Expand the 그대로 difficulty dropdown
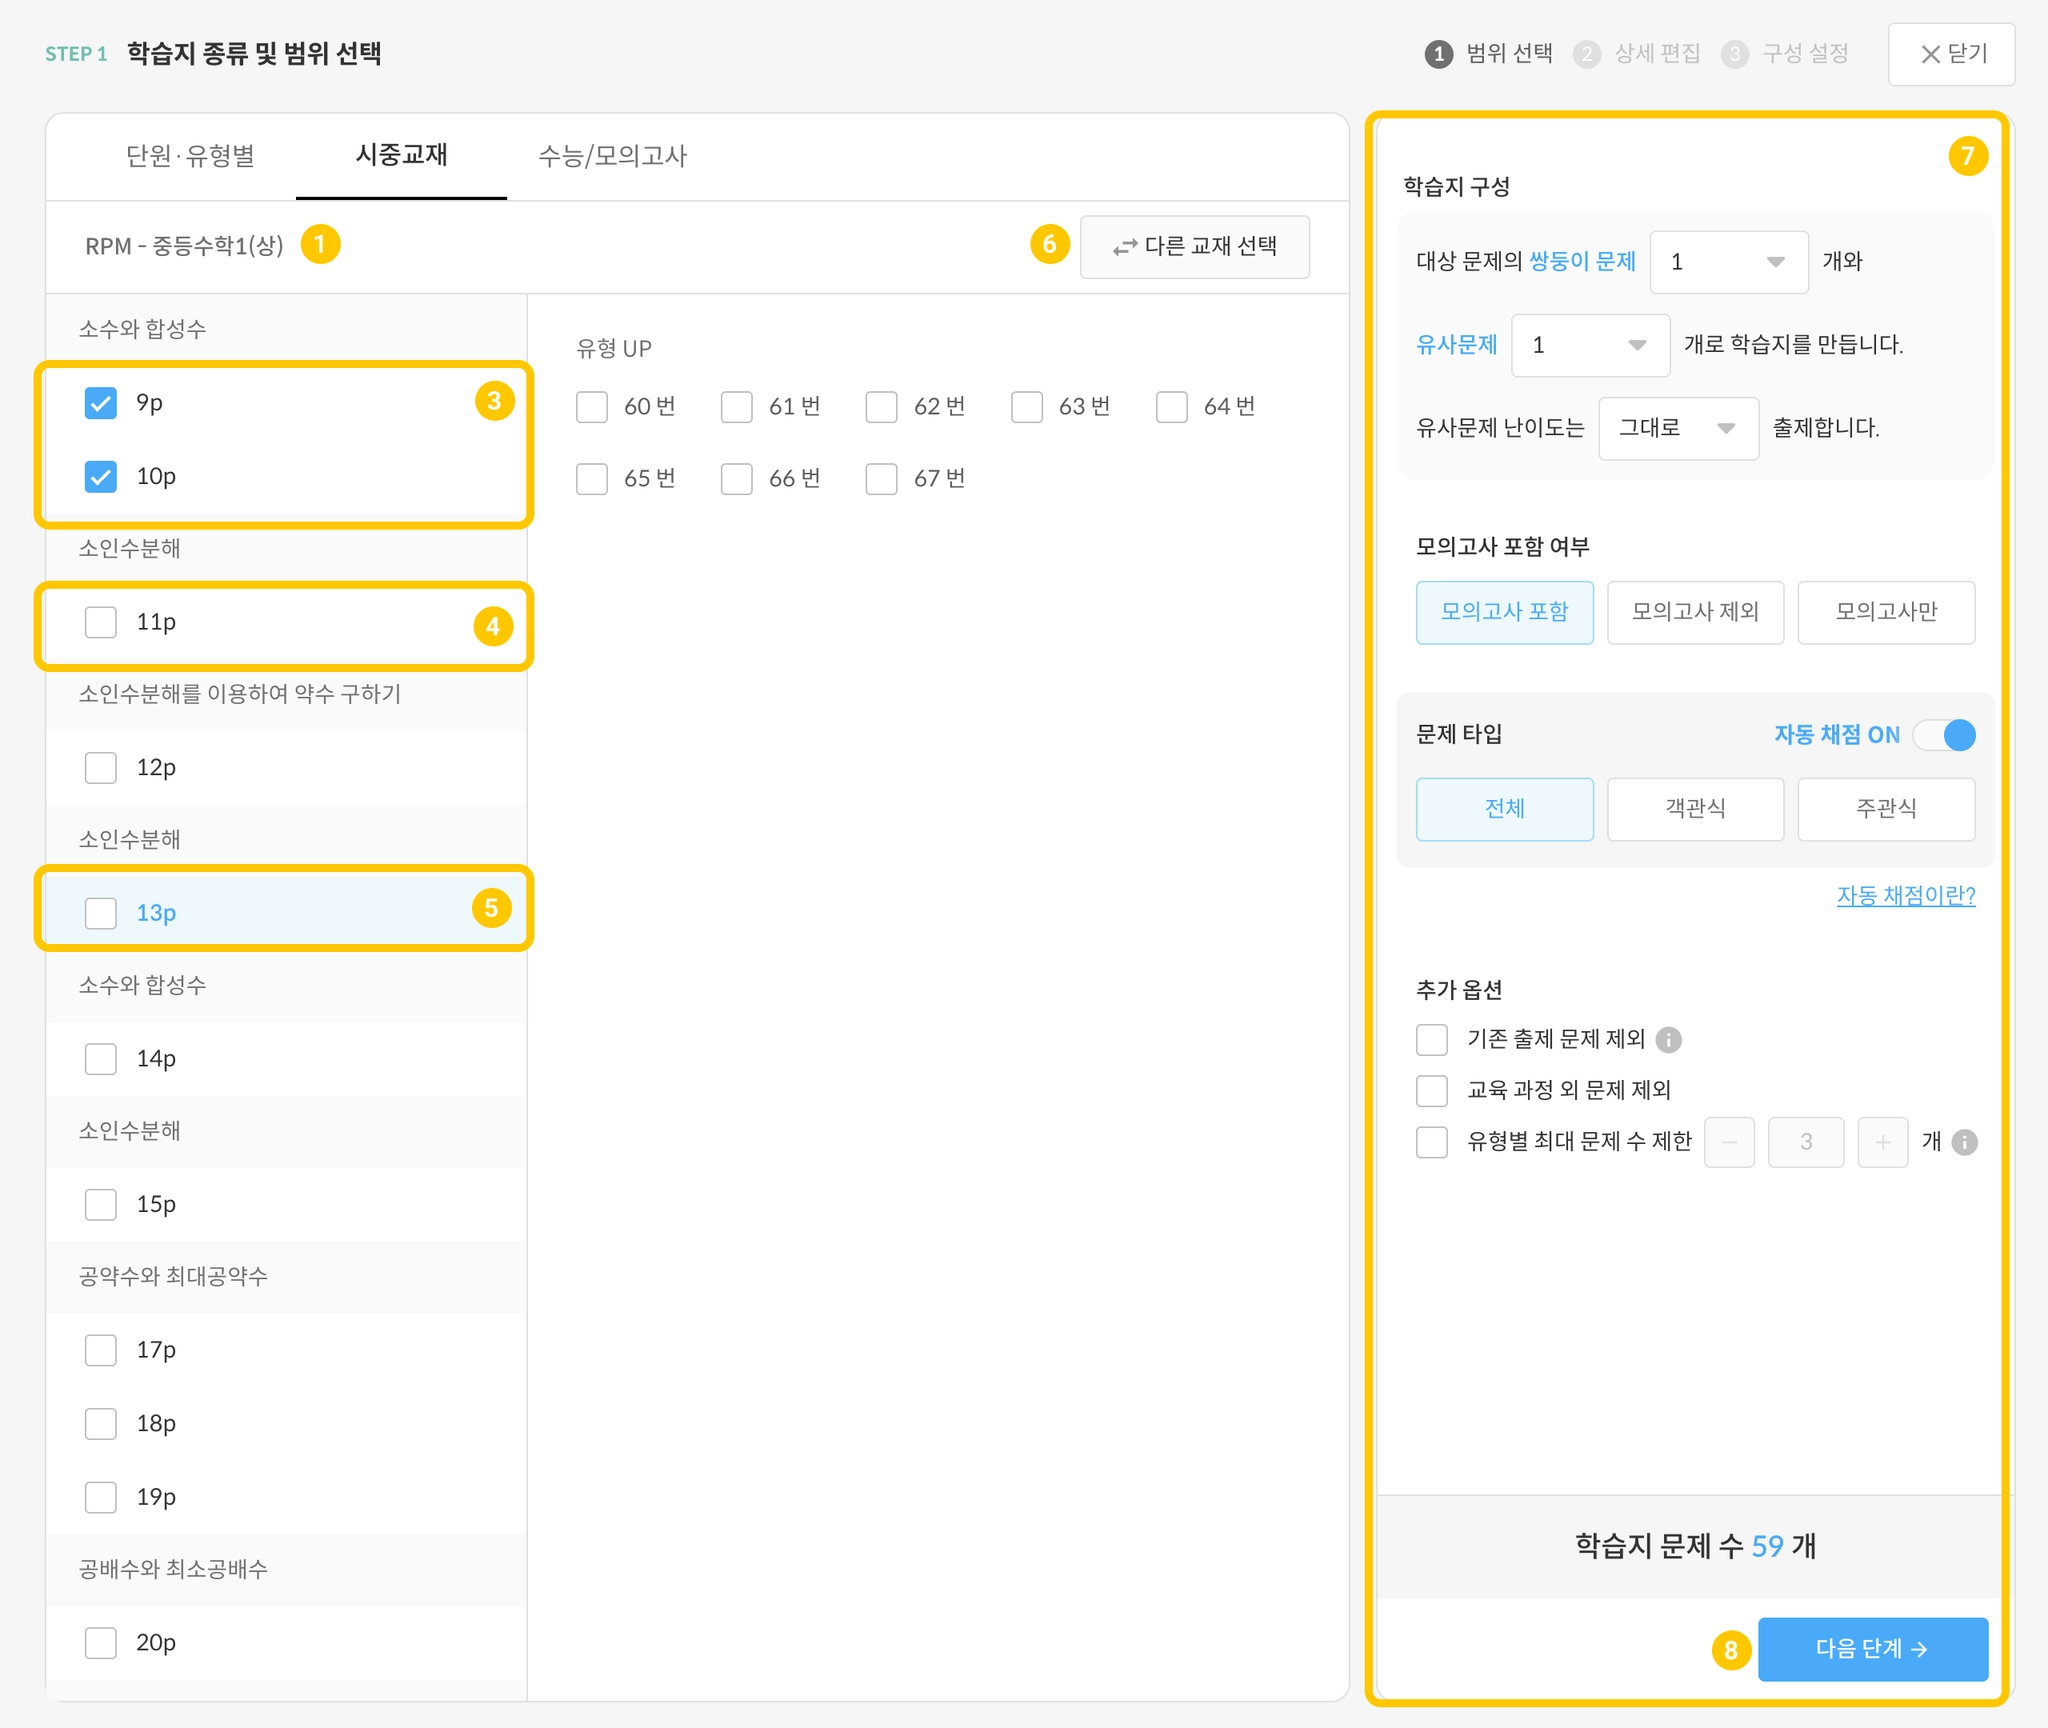2048x1728 pixels. (1678, 428)
